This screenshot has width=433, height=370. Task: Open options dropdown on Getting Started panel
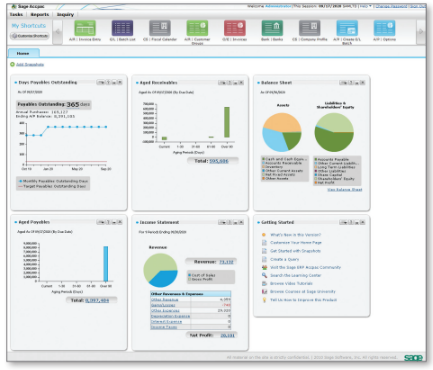(344, 222)
